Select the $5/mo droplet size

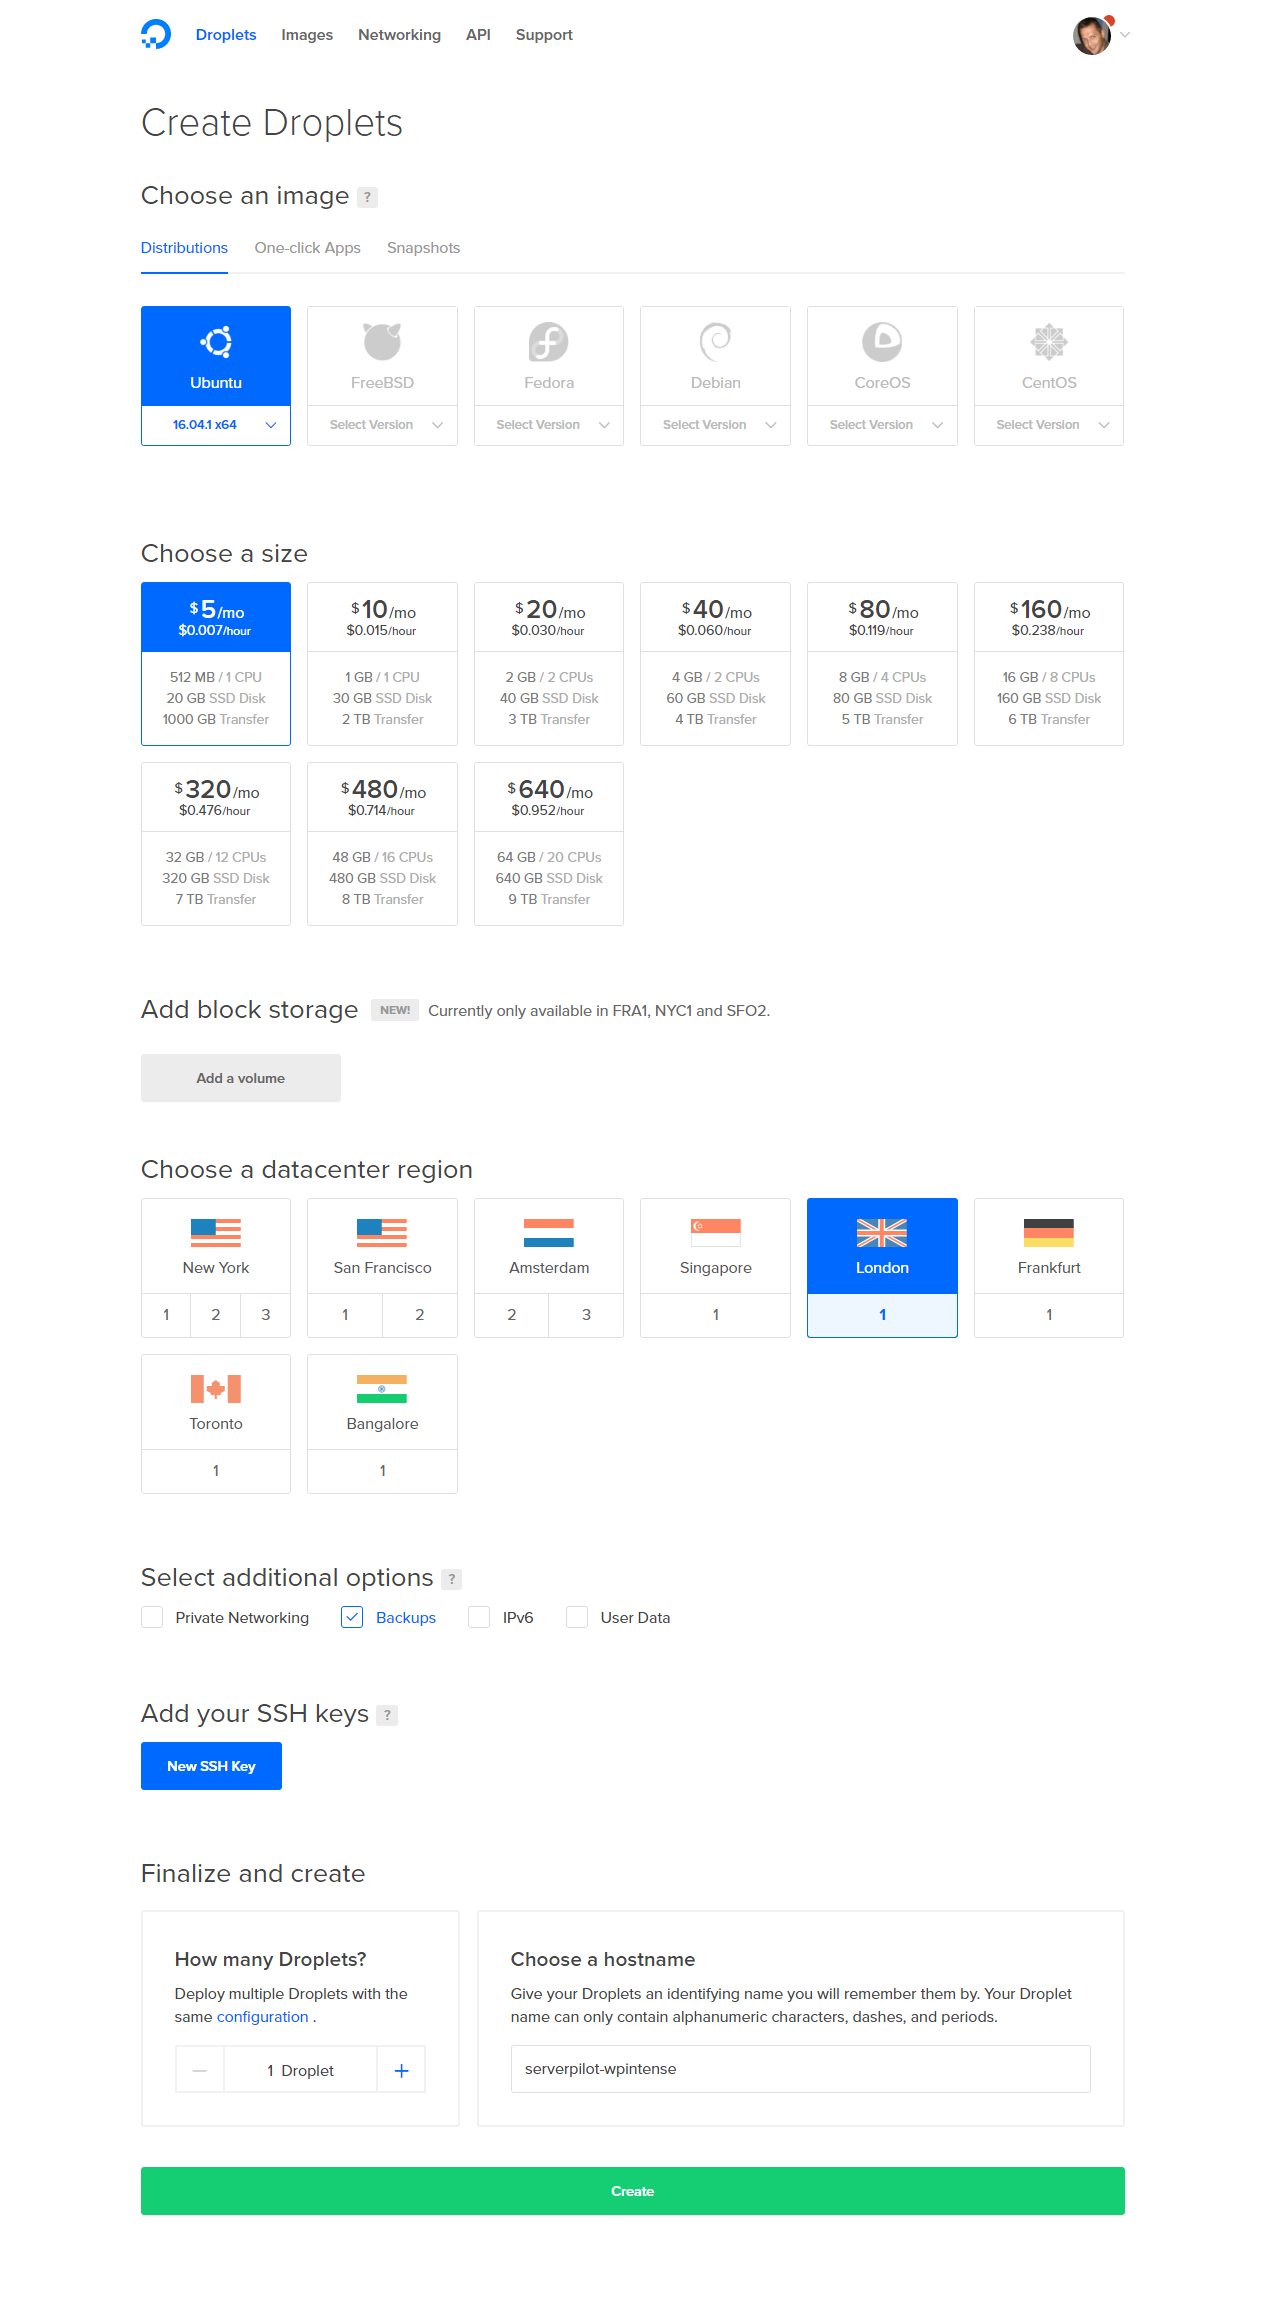(x=216, y=664)
